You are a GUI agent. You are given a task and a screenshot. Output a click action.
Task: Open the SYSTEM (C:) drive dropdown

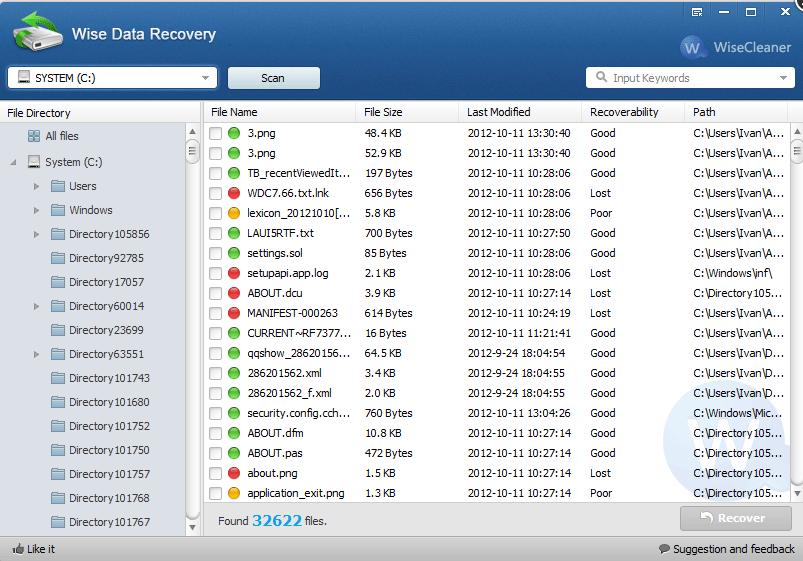click(x=205, y=78)
